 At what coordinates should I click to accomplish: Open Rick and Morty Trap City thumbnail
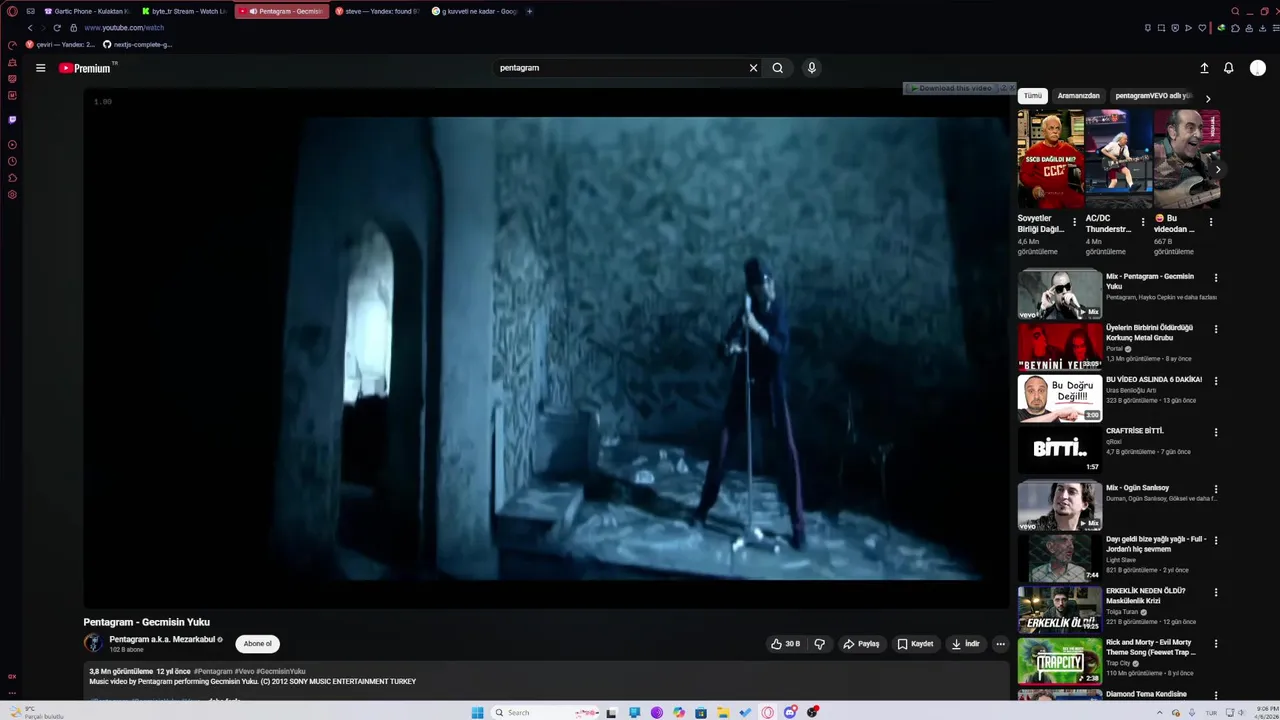click(x=1060, y=661)
